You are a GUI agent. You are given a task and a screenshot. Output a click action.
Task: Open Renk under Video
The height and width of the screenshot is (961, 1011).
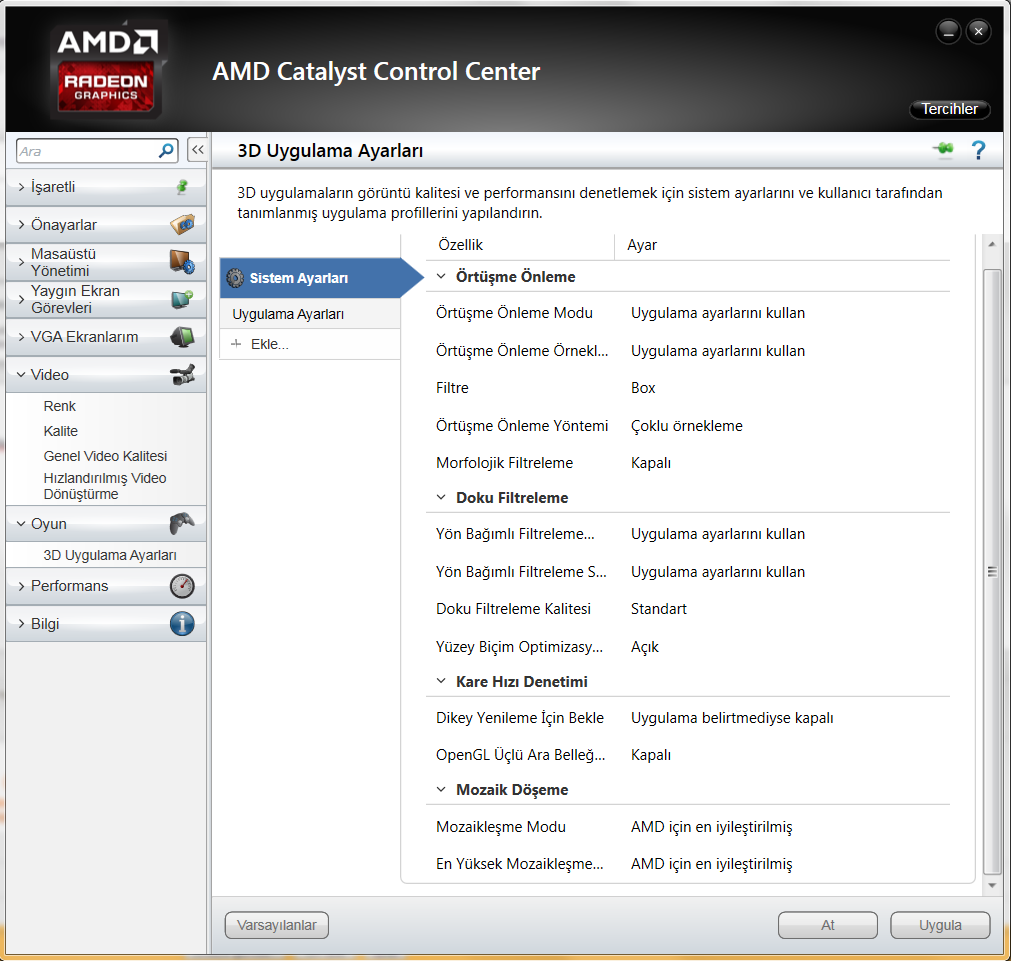[x=59, y=406]
